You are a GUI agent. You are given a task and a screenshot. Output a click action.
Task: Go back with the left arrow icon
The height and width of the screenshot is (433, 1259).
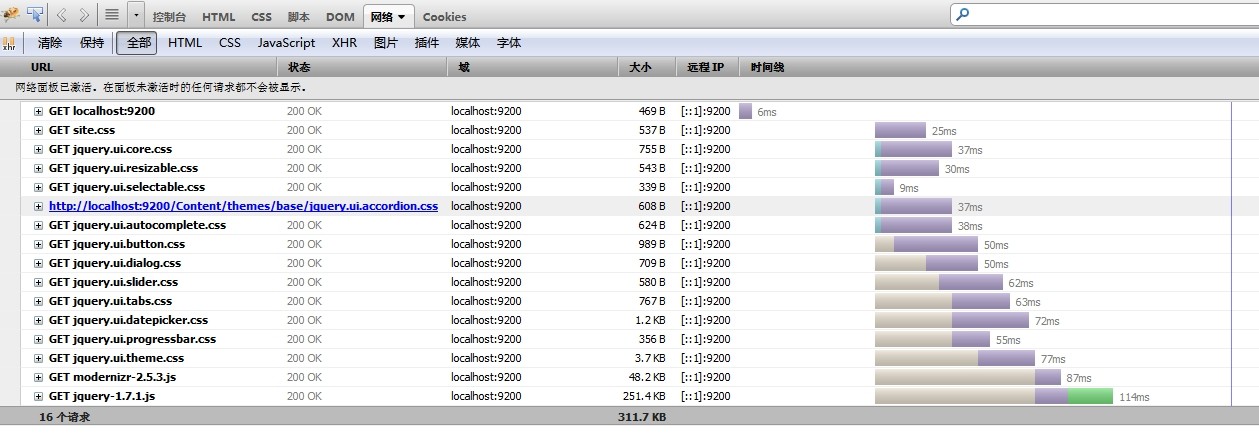click(62, 15)
